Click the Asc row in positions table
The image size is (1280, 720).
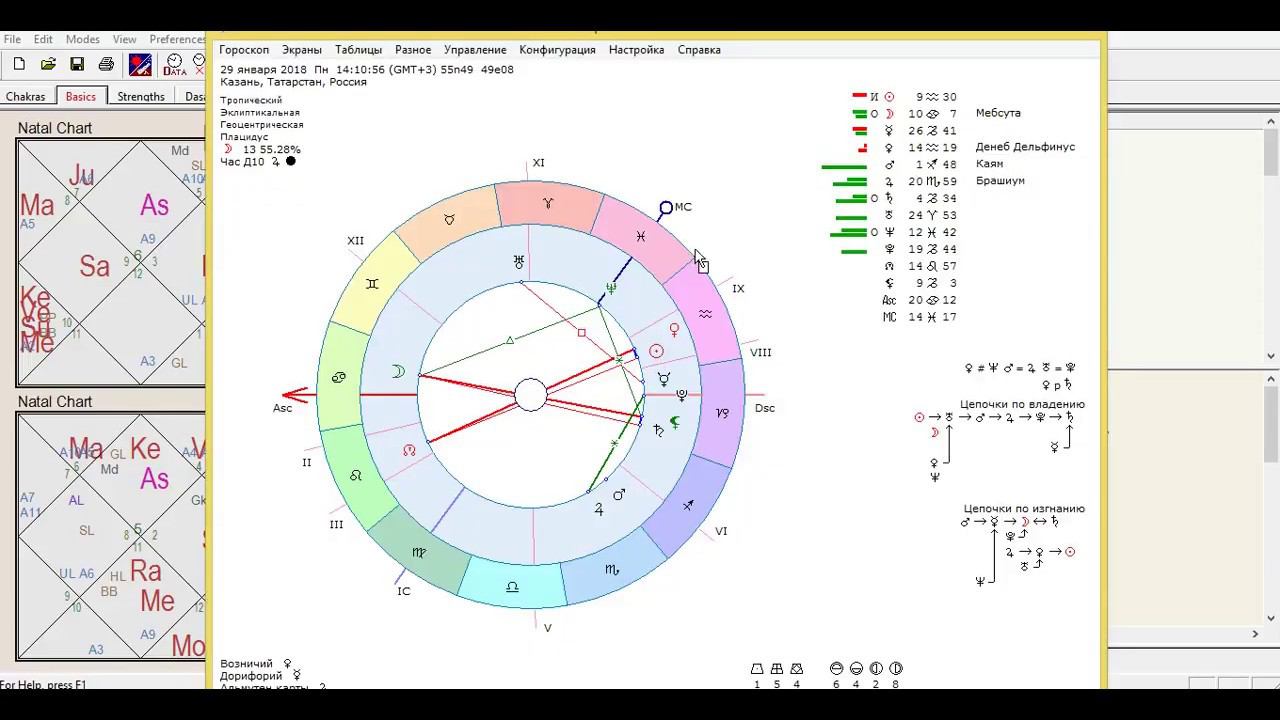click(919, 300)
